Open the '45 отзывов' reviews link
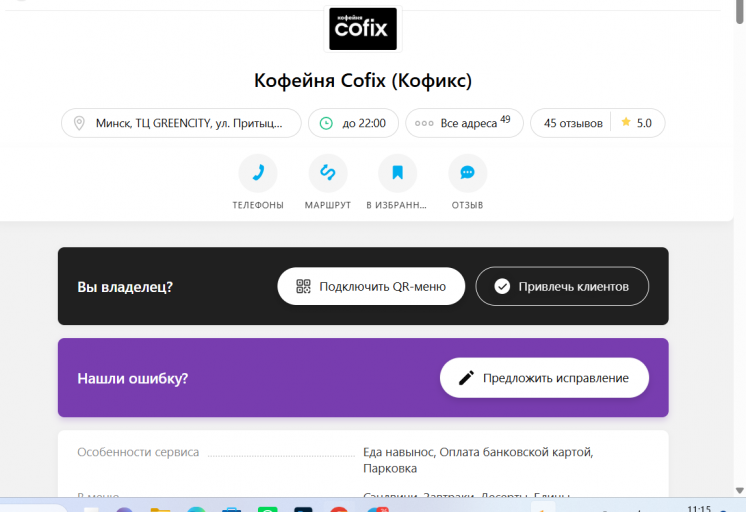Screen dimensions: 746x512 click(x=573, y=123)
